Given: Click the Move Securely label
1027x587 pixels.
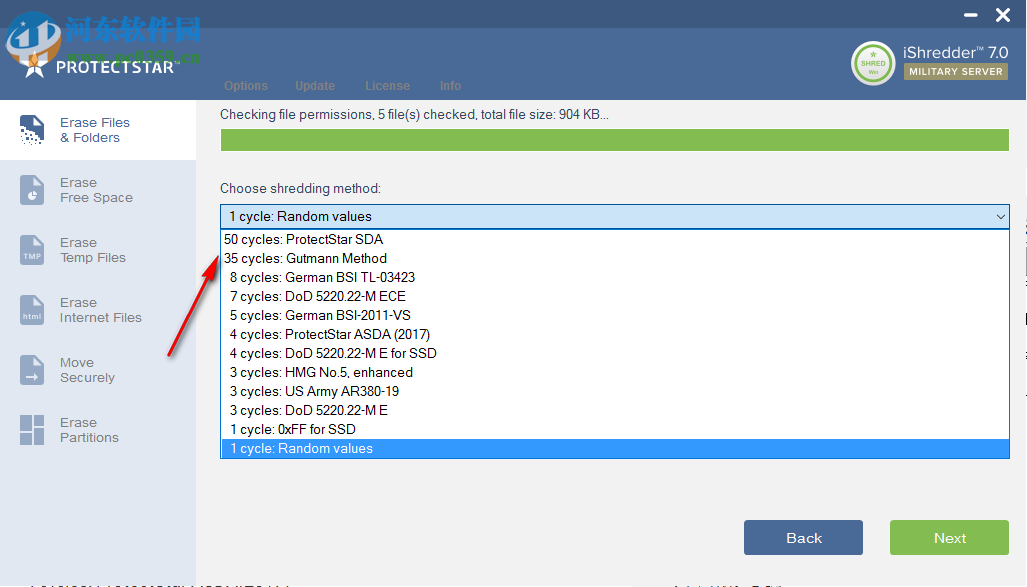Looking at the screenshot, I should click(87, 370).
